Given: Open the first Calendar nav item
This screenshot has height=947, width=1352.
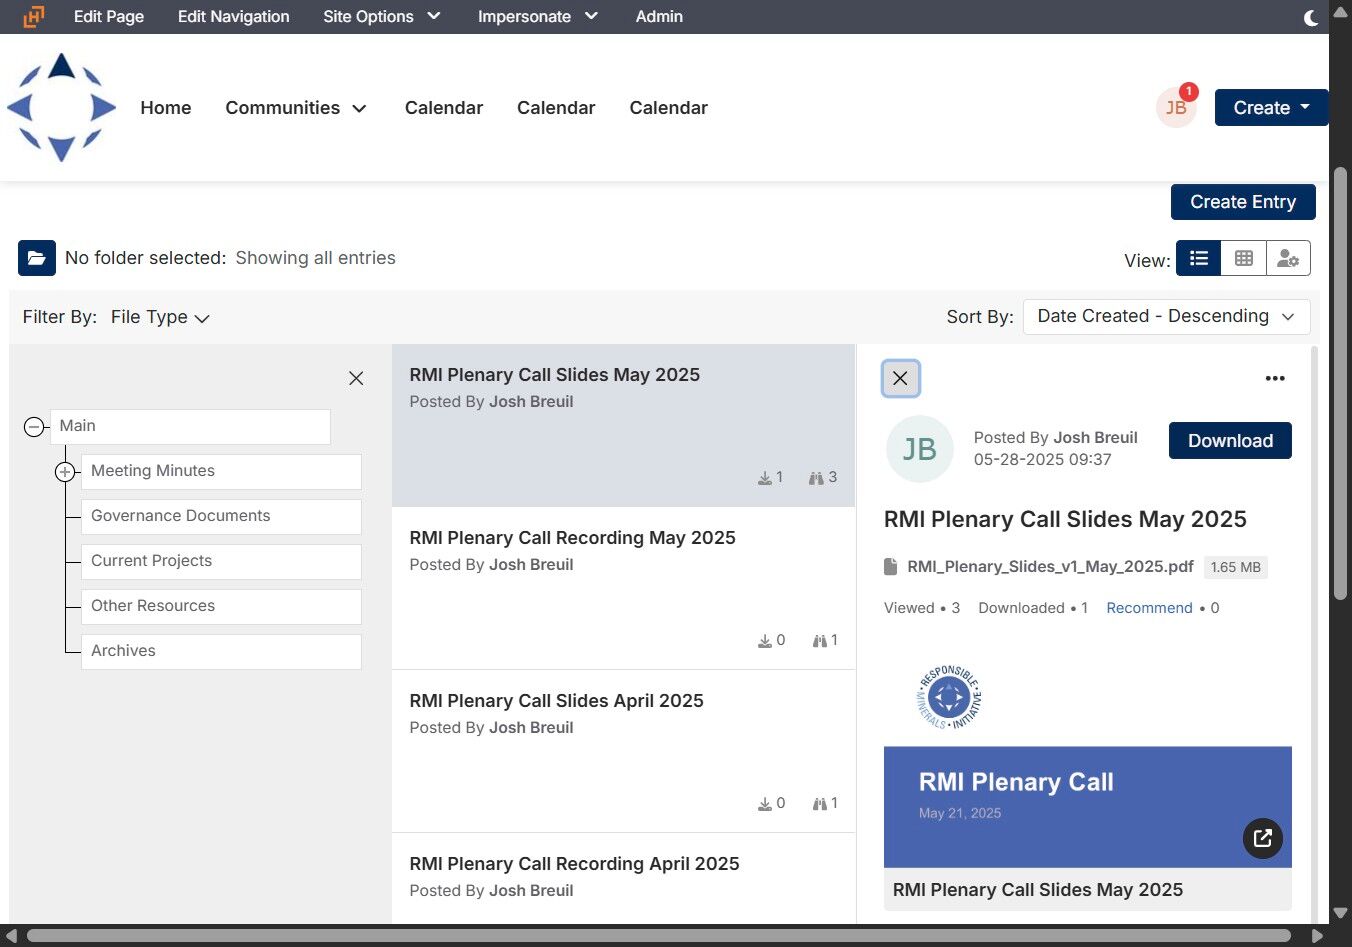Looking at the screenshot, I should (444, 108).
